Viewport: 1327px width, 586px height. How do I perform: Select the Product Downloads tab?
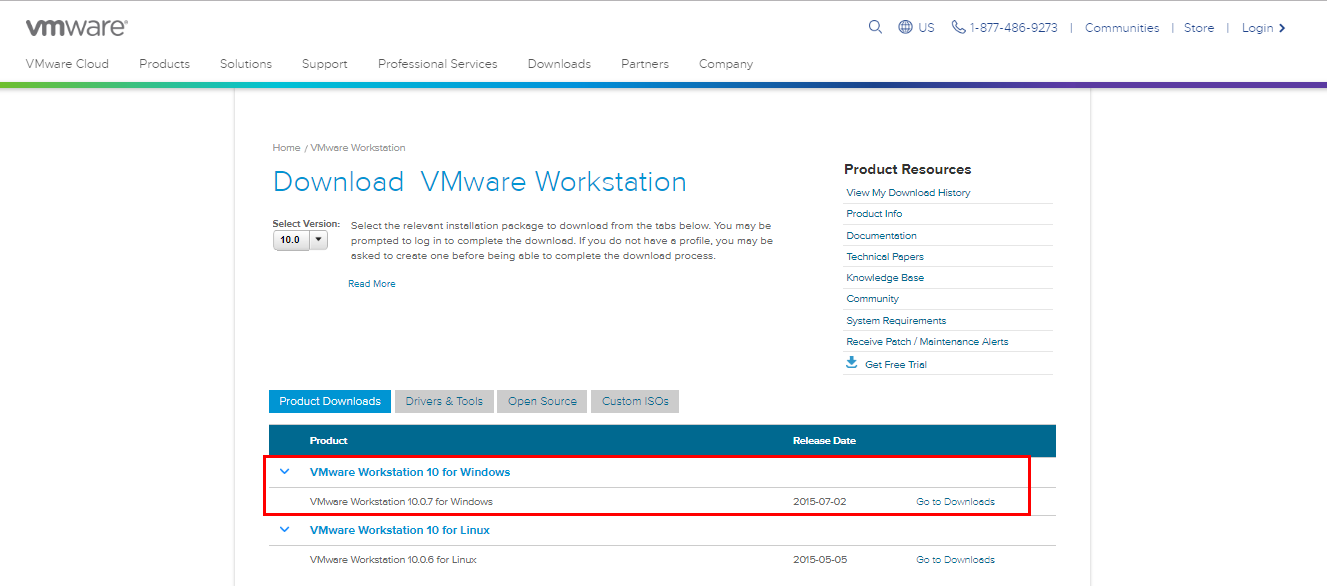[330, 401]
